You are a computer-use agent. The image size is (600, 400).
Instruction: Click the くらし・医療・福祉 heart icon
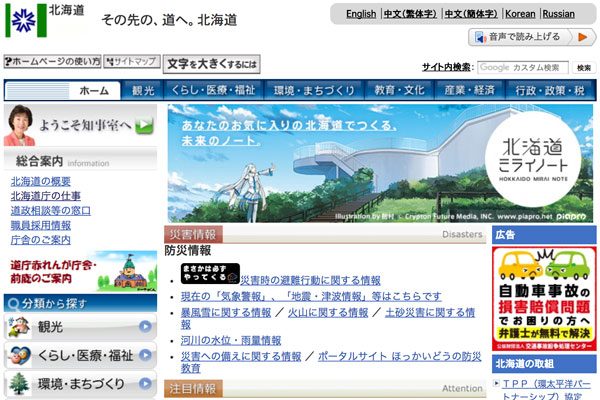pos(19,355)
